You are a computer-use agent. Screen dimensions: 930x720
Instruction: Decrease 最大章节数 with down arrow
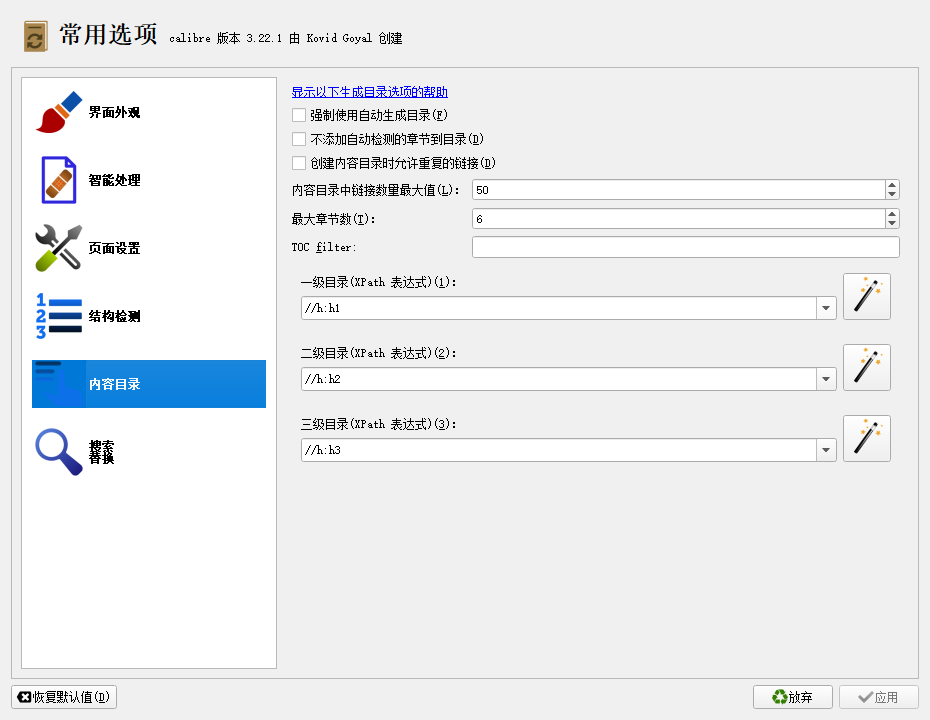tap(891, 223)
